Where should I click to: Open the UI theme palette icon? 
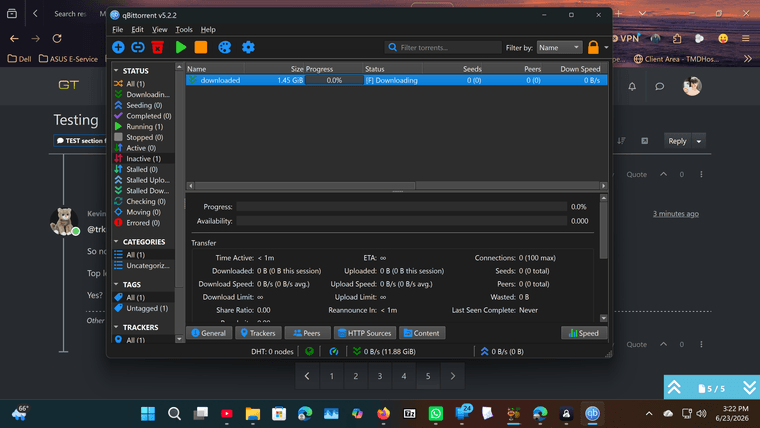(224, 47)
